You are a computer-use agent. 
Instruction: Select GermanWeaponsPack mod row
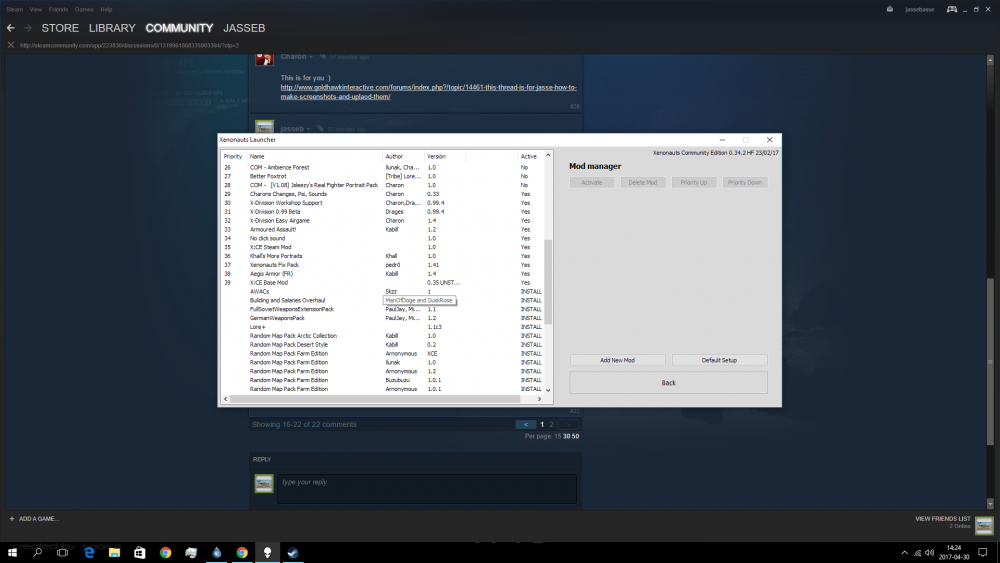pyautogui.click(x=383, y=318)
